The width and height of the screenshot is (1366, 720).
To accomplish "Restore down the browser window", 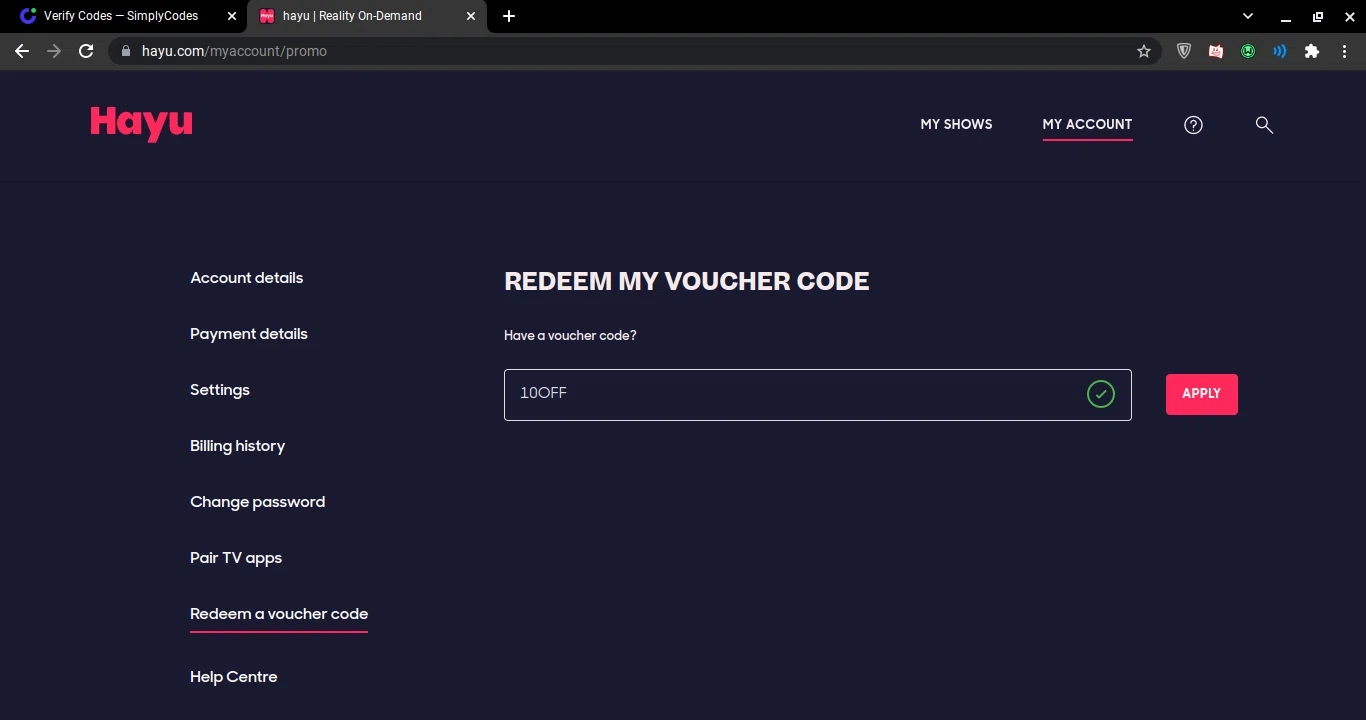I will (x=1317, y=16).
